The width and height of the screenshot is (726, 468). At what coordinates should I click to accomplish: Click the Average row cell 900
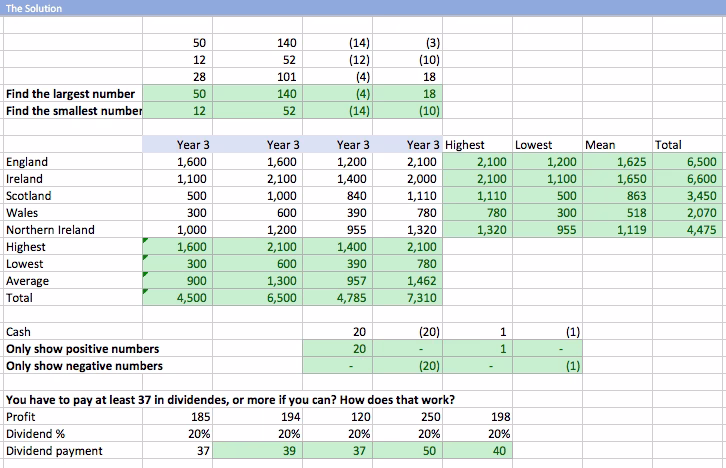(x=177, y=281)
